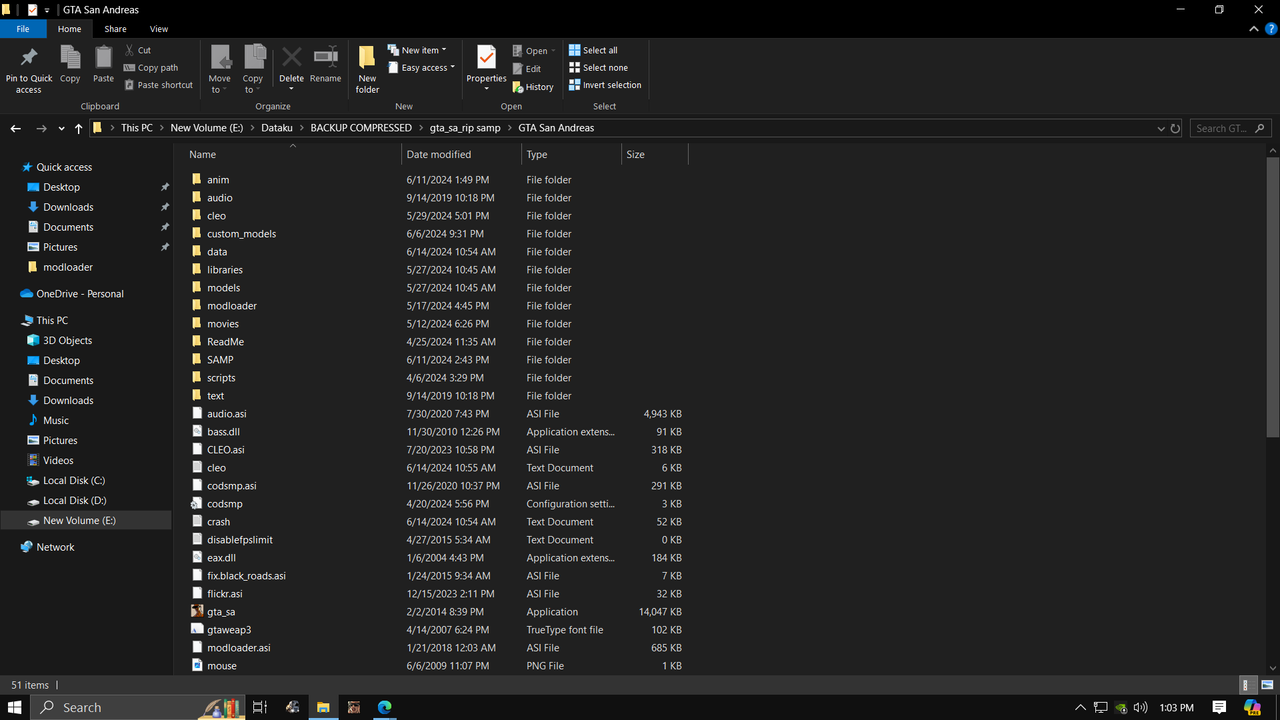The image size is (1280, 720).
Task: Go up one level with Up arrow
Action: pos(78,128)
